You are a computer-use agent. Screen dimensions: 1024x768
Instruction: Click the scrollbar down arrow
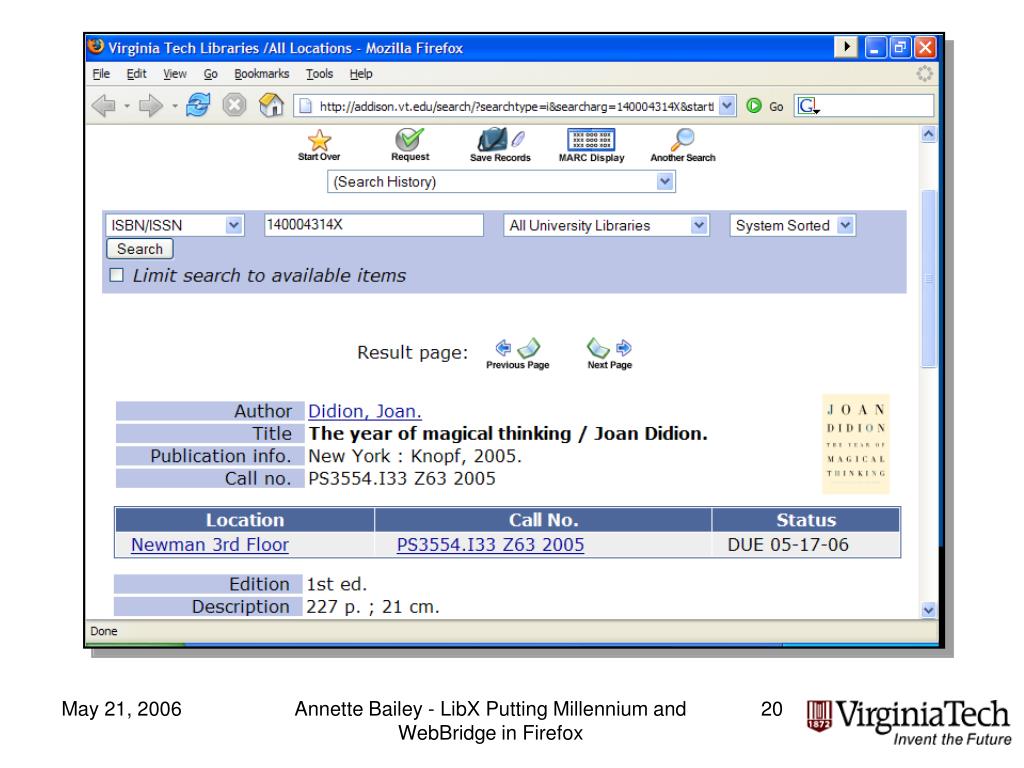pos(928,611)
